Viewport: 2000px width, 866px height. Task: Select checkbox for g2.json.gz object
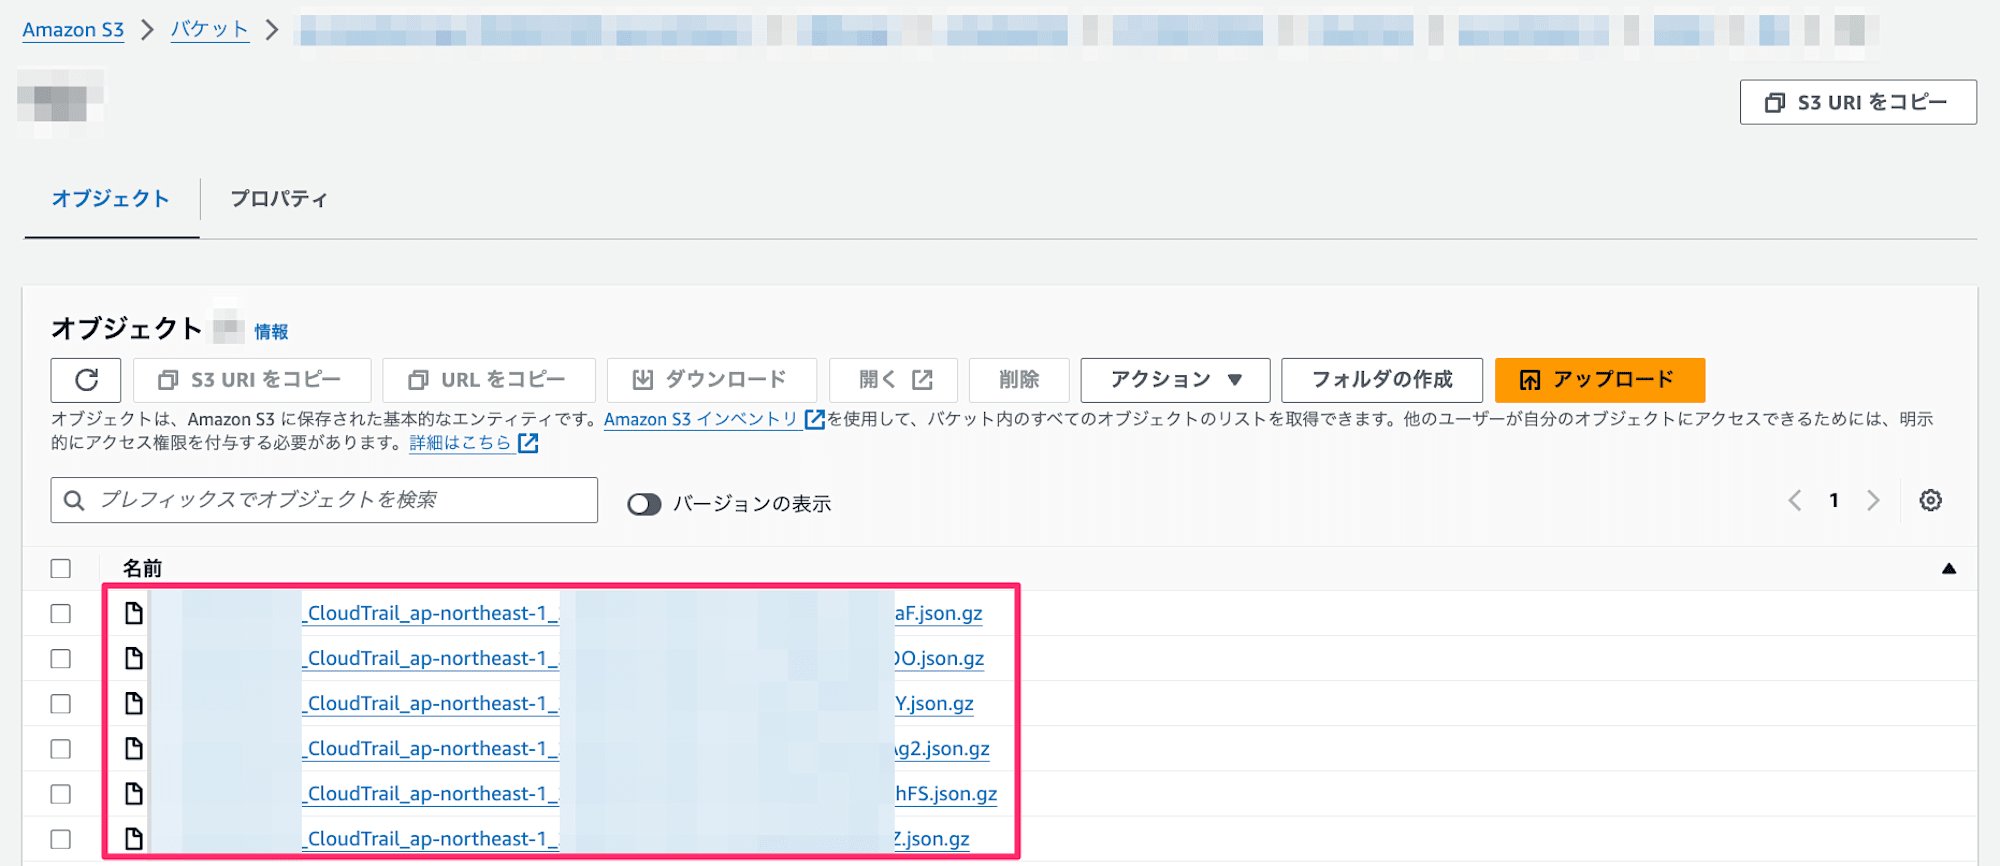61,748
